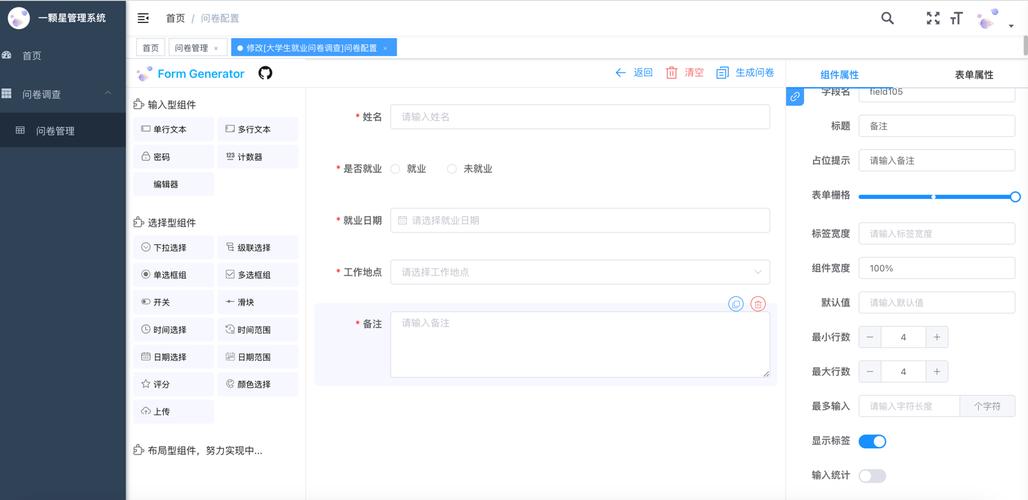Add a 颜色选择 component
Image resolution: width=1028 pixels, height=500 pixels.
(x=258, y=385)
